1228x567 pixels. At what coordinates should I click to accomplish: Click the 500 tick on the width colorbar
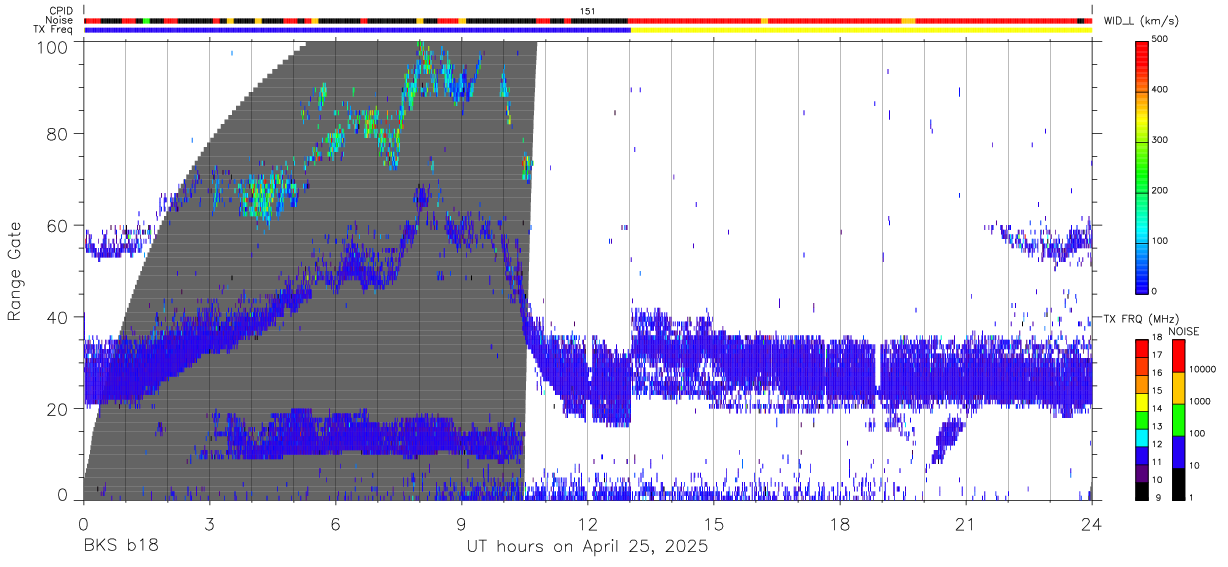pos(1160,40)
